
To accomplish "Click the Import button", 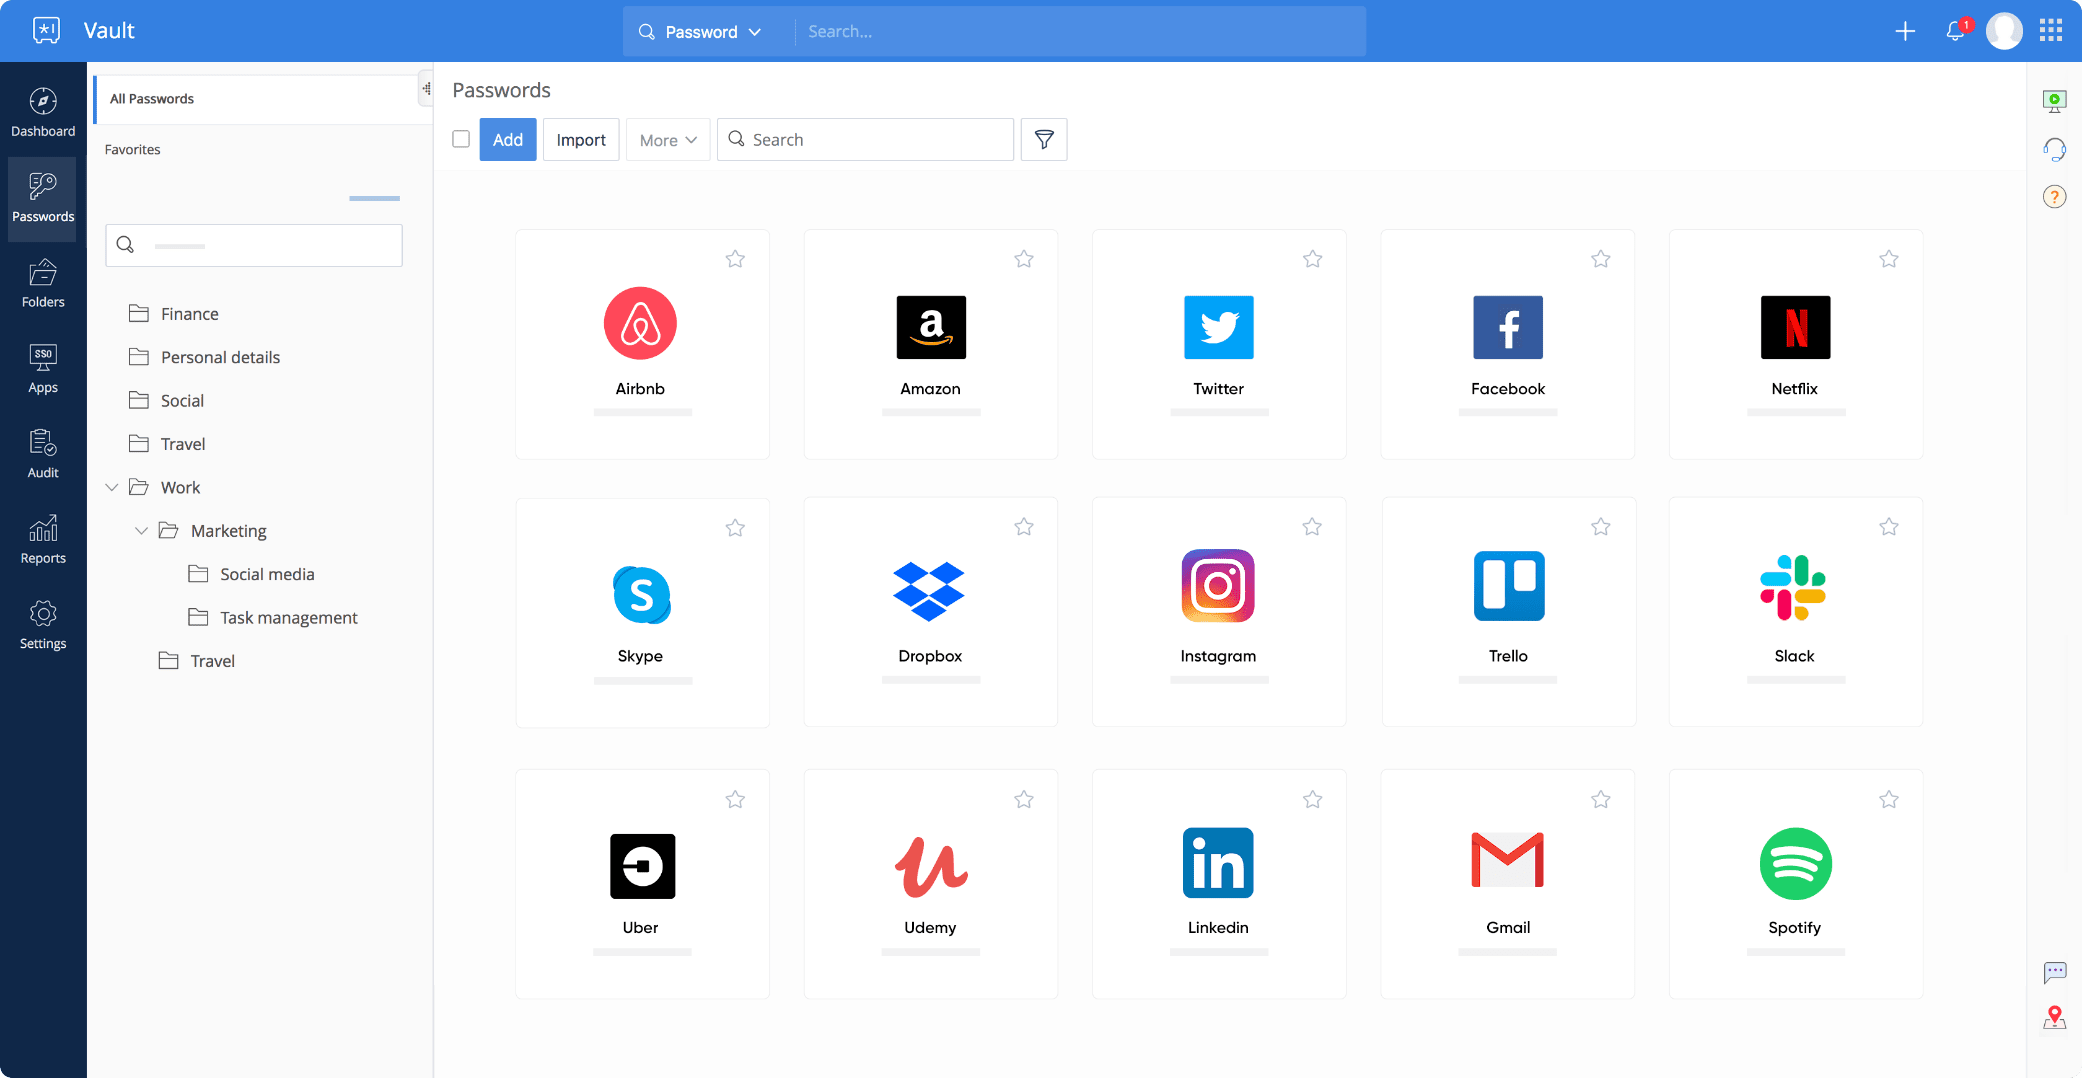I will [581, 140].
